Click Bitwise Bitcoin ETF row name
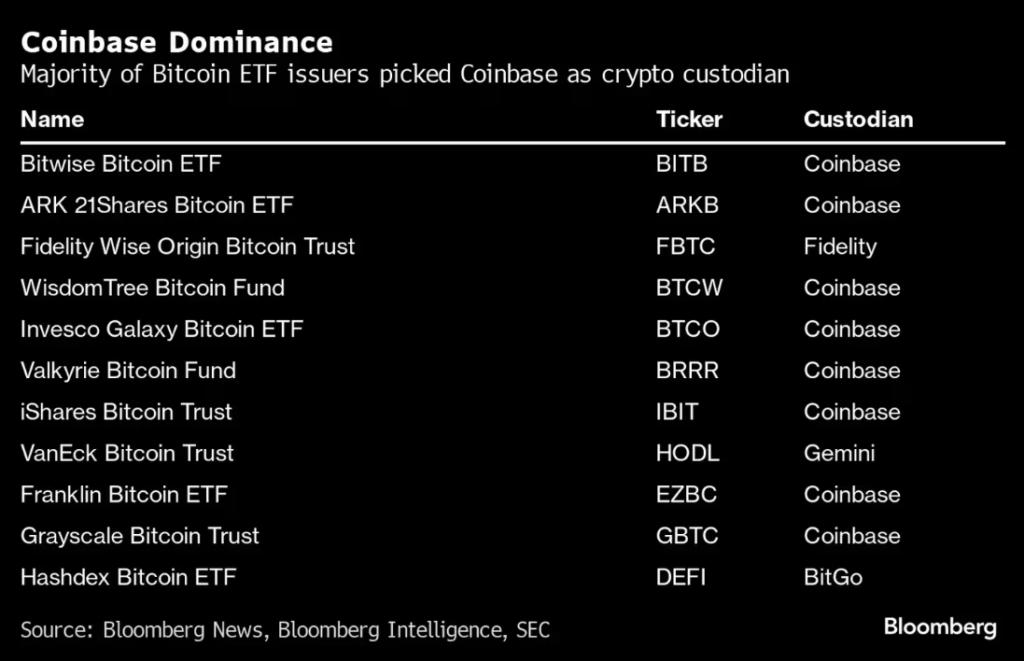1024x661 pixels. 121,164
